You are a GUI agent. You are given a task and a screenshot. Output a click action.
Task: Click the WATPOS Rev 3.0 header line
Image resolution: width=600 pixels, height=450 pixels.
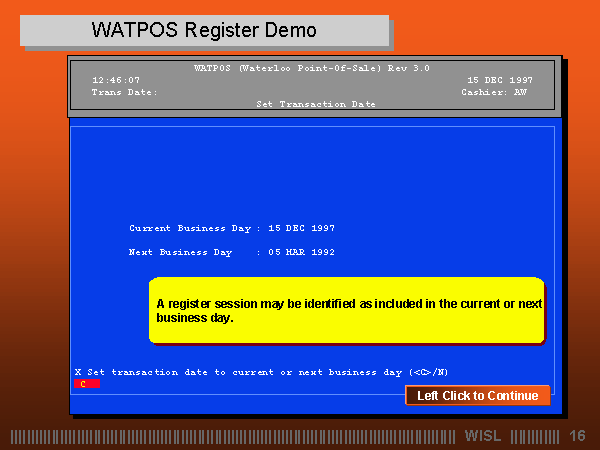click(311, 68)
